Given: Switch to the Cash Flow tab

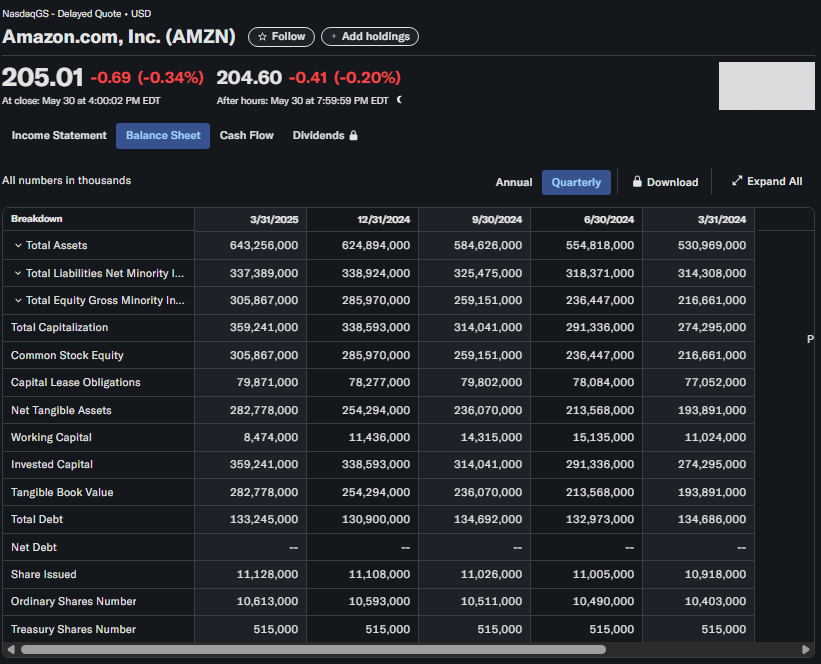Looking at the screenshot, I should pos(247,136).
